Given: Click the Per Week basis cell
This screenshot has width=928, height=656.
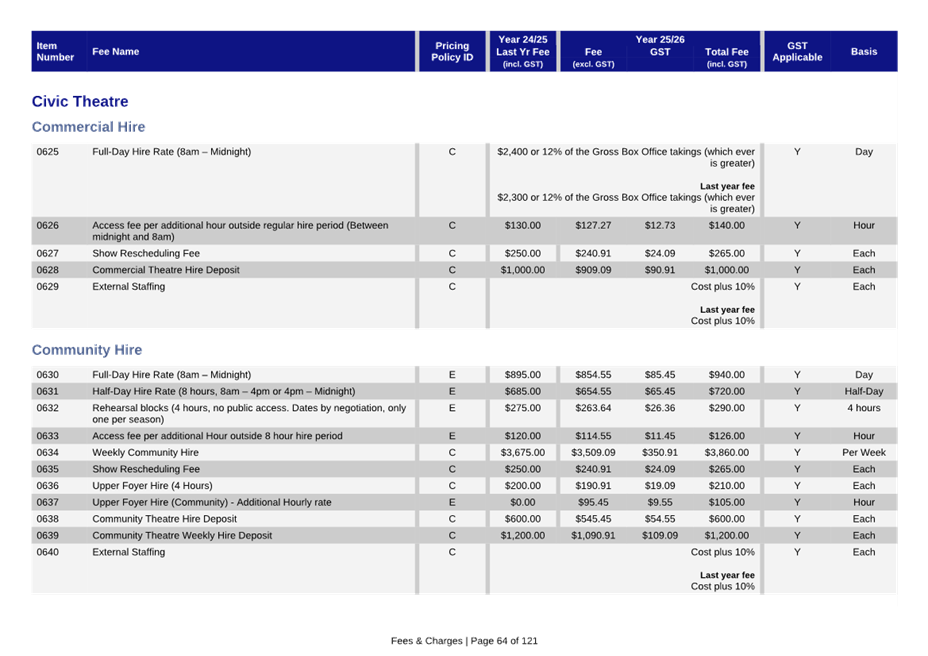Looking at the screenshot, I should click(x=864, y=452).
